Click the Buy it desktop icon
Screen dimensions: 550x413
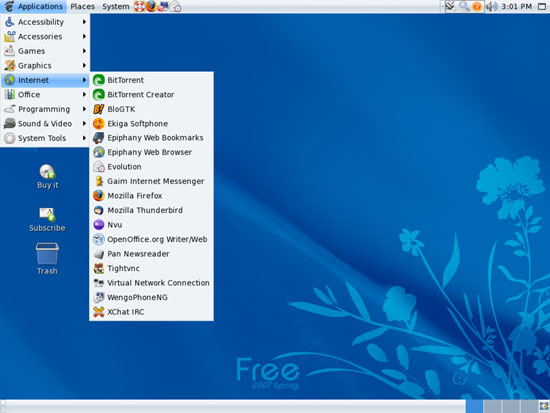[x=47, y=176]
